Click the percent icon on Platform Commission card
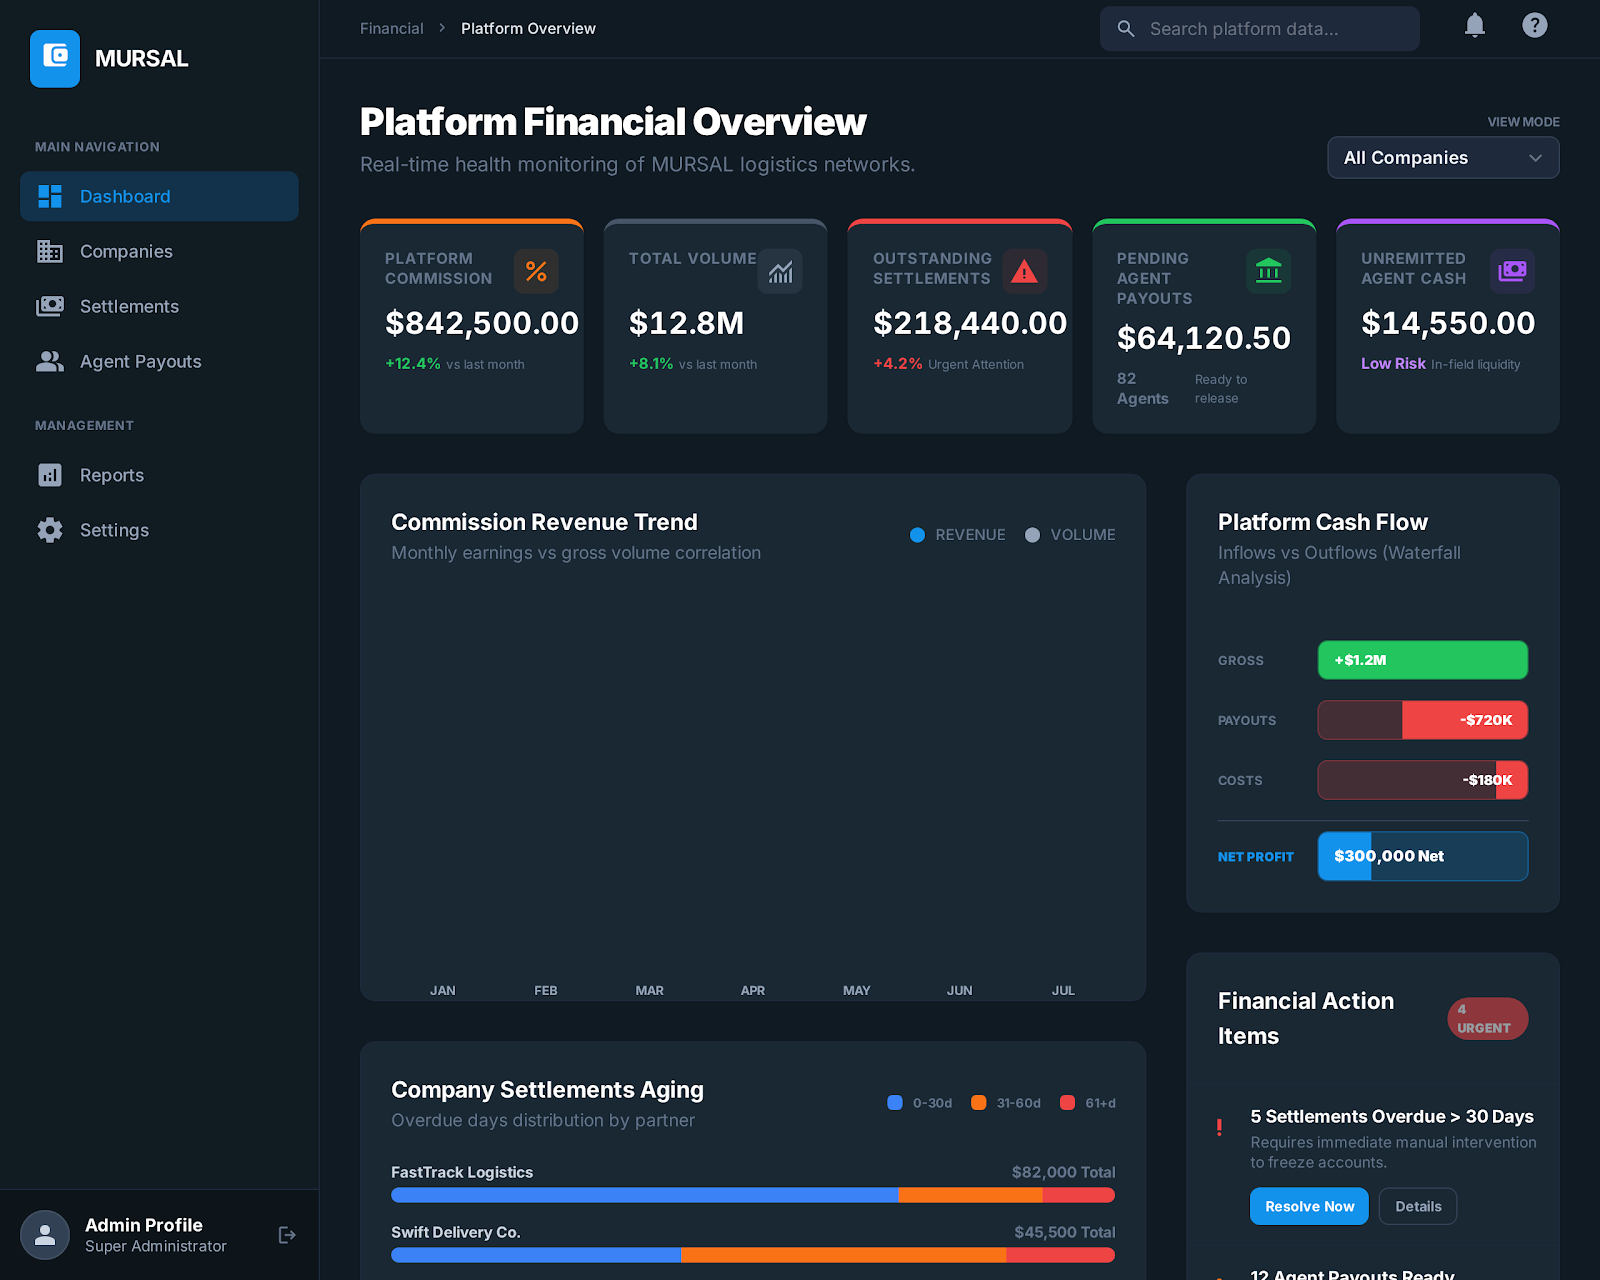Image resolution: width=1600 pixels, height=1280 pixels. 536,270
